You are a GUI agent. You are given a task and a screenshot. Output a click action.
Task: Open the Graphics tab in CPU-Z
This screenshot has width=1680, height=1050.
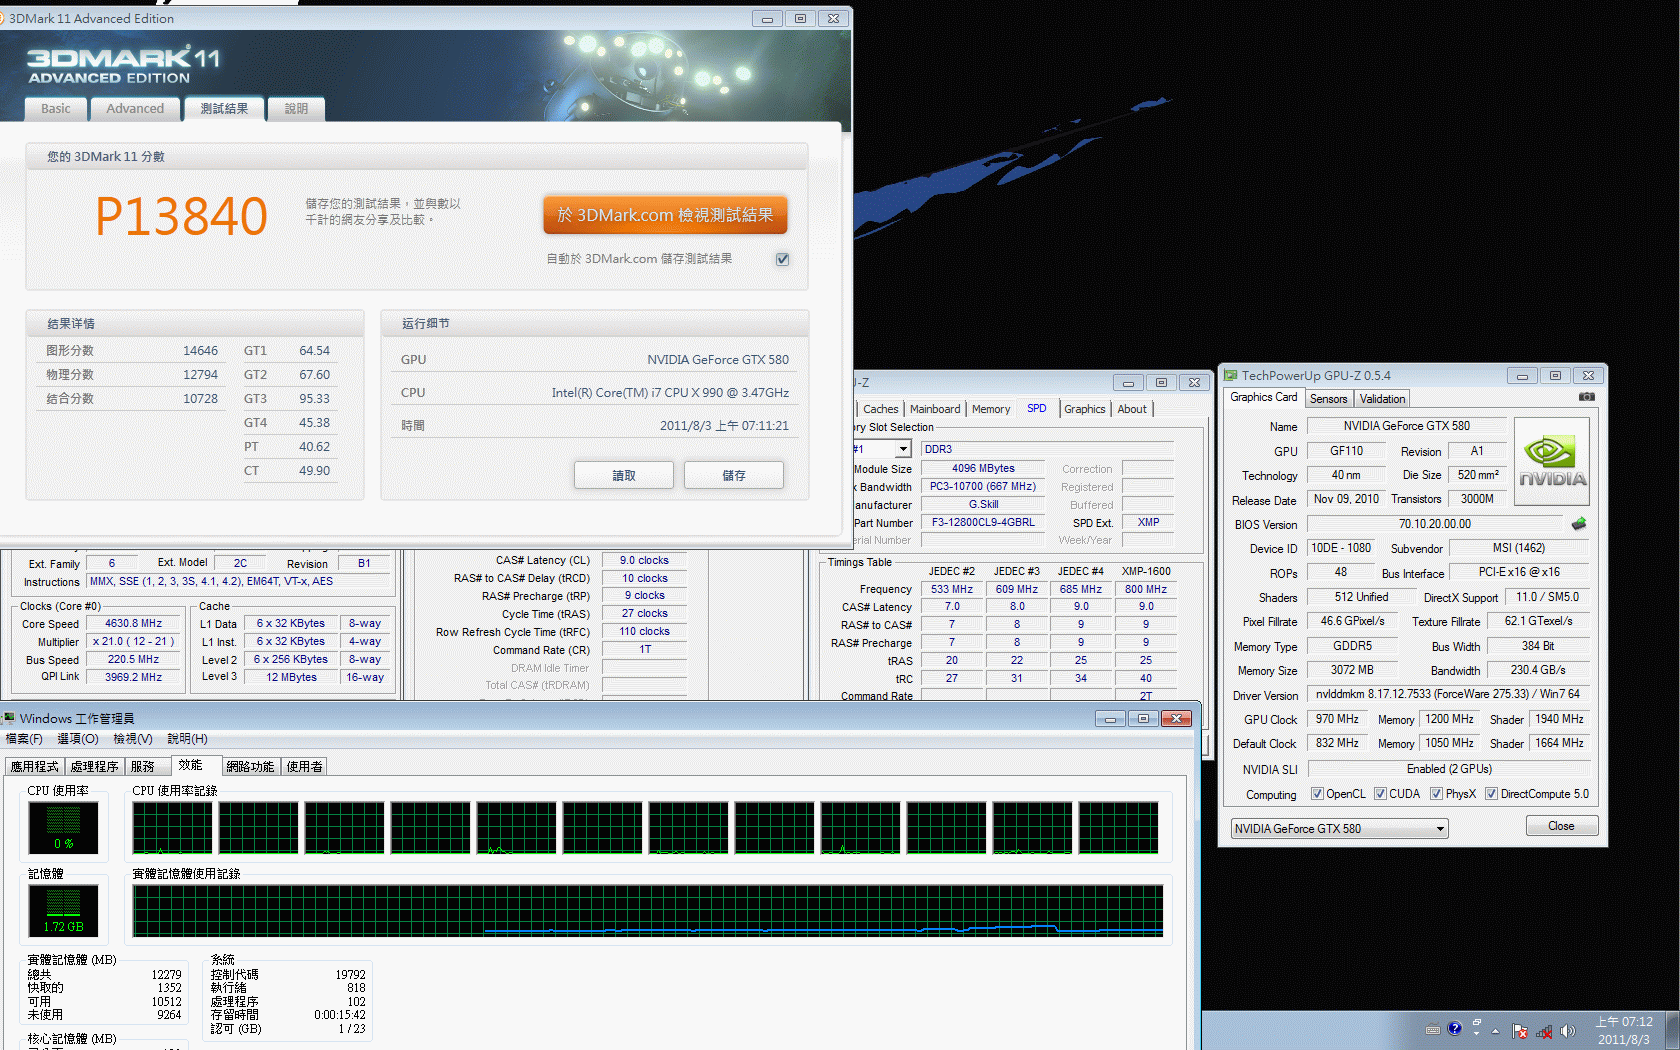click(x=1084, y=409)
